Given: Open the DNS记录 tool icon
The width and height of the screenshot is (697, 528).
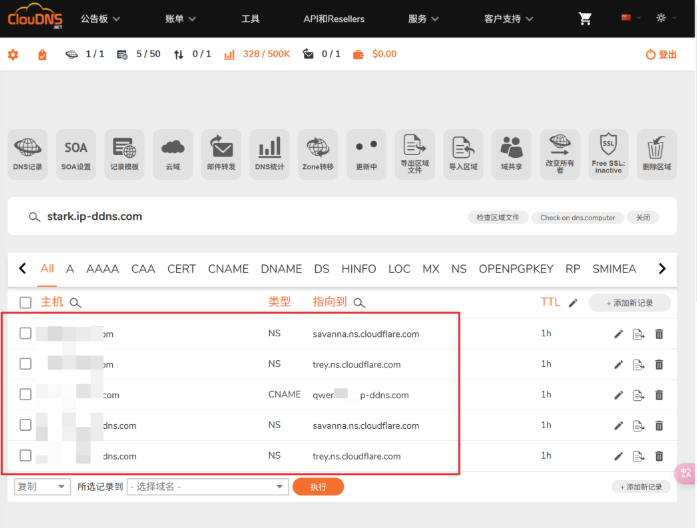Looking at the screenshot, I should 28,154.
